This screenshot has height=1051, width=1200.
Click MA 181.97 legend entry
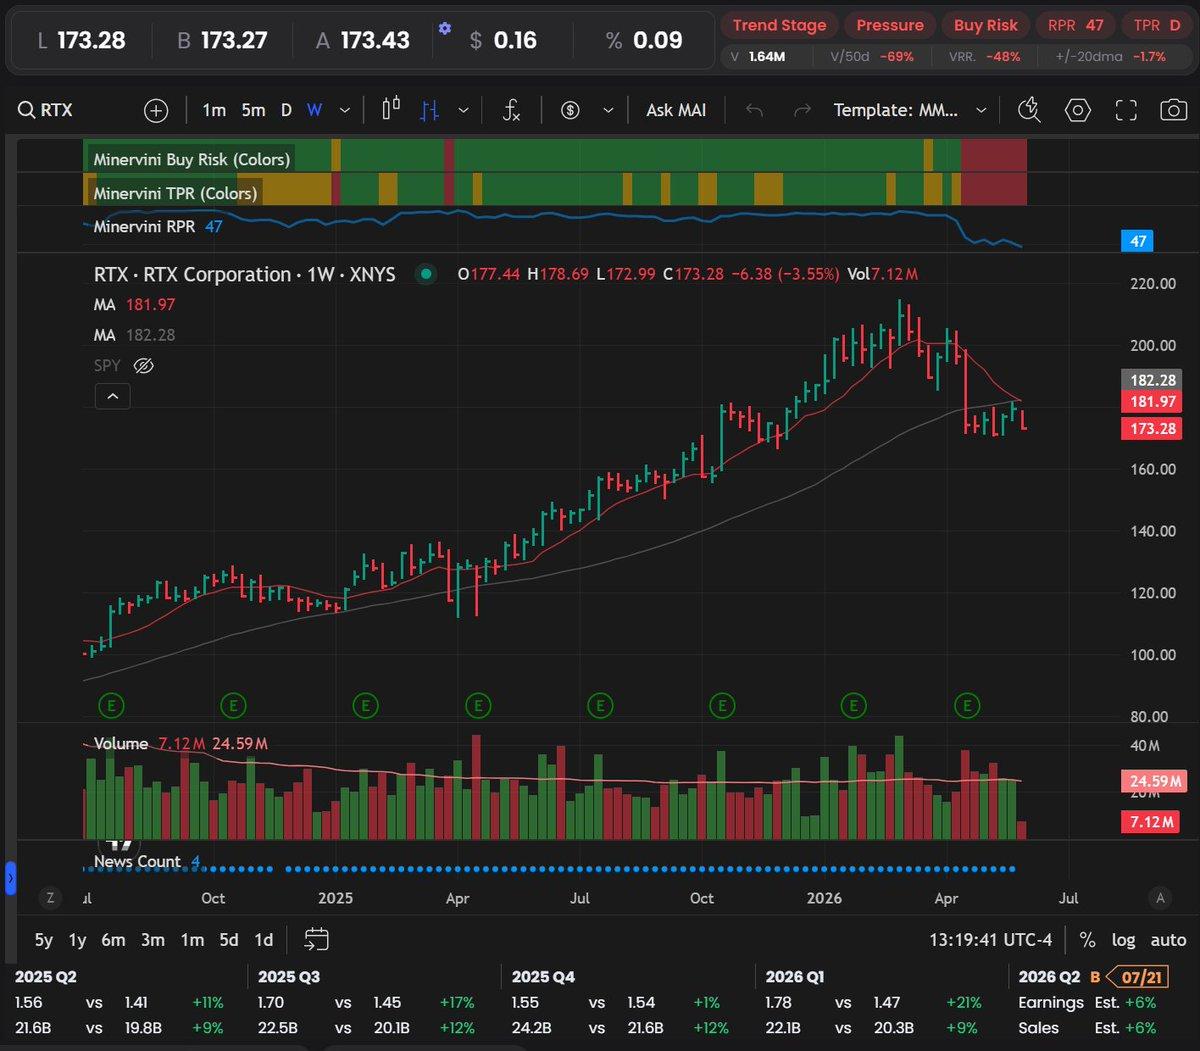(x=134, y=304)
